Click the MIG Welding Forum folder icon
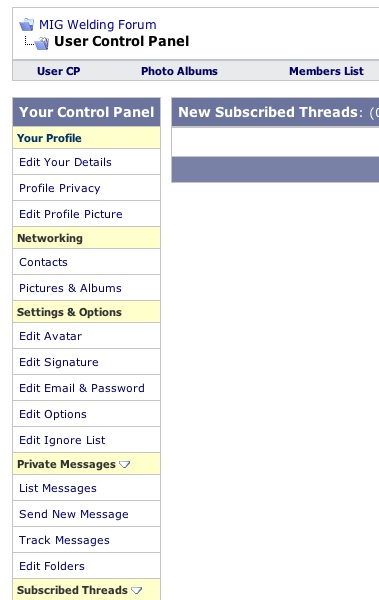Screen dimensions: 379x600 tap(27, 24)
